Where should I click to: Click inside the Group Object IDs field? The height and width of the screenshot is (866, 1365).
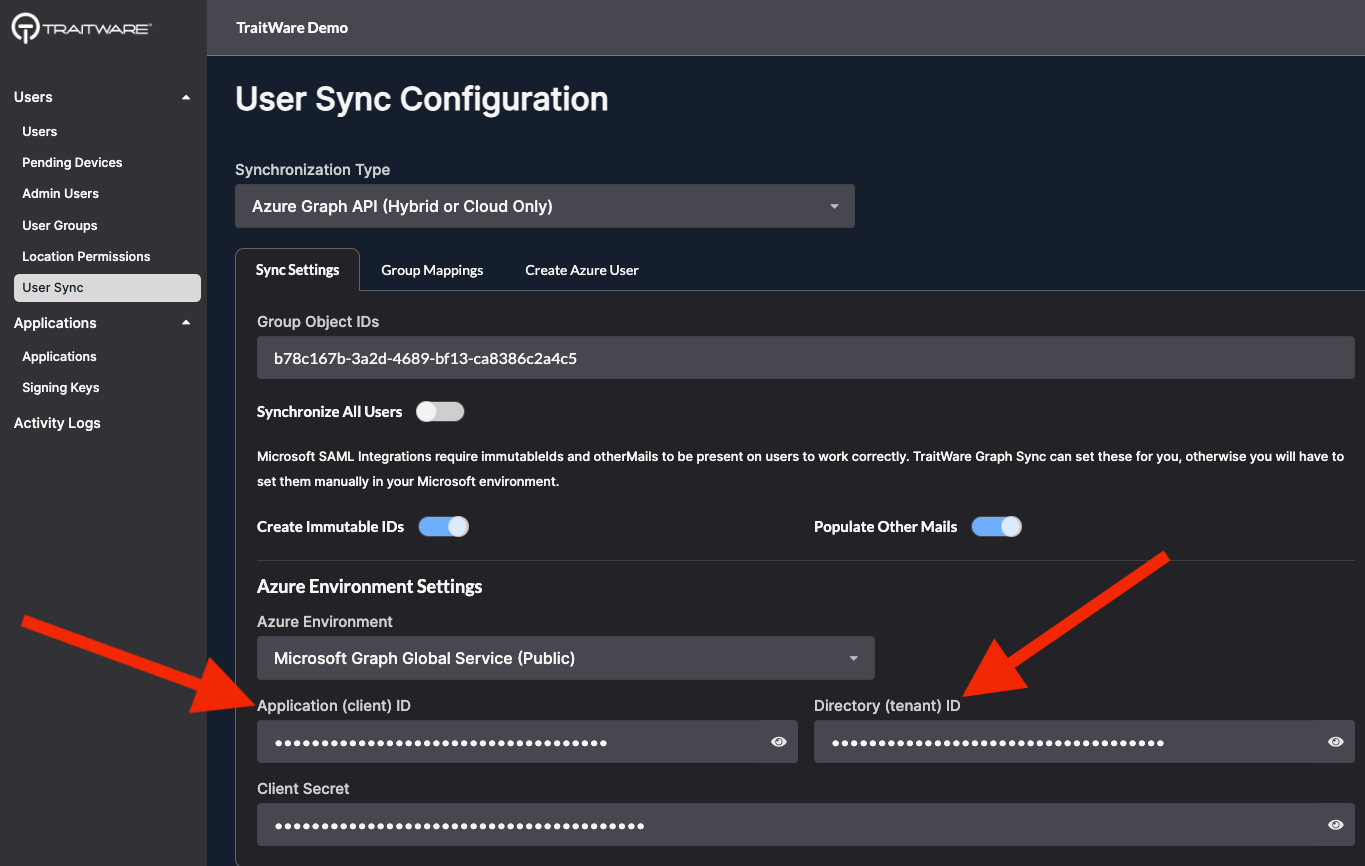[x=806, y=357]
